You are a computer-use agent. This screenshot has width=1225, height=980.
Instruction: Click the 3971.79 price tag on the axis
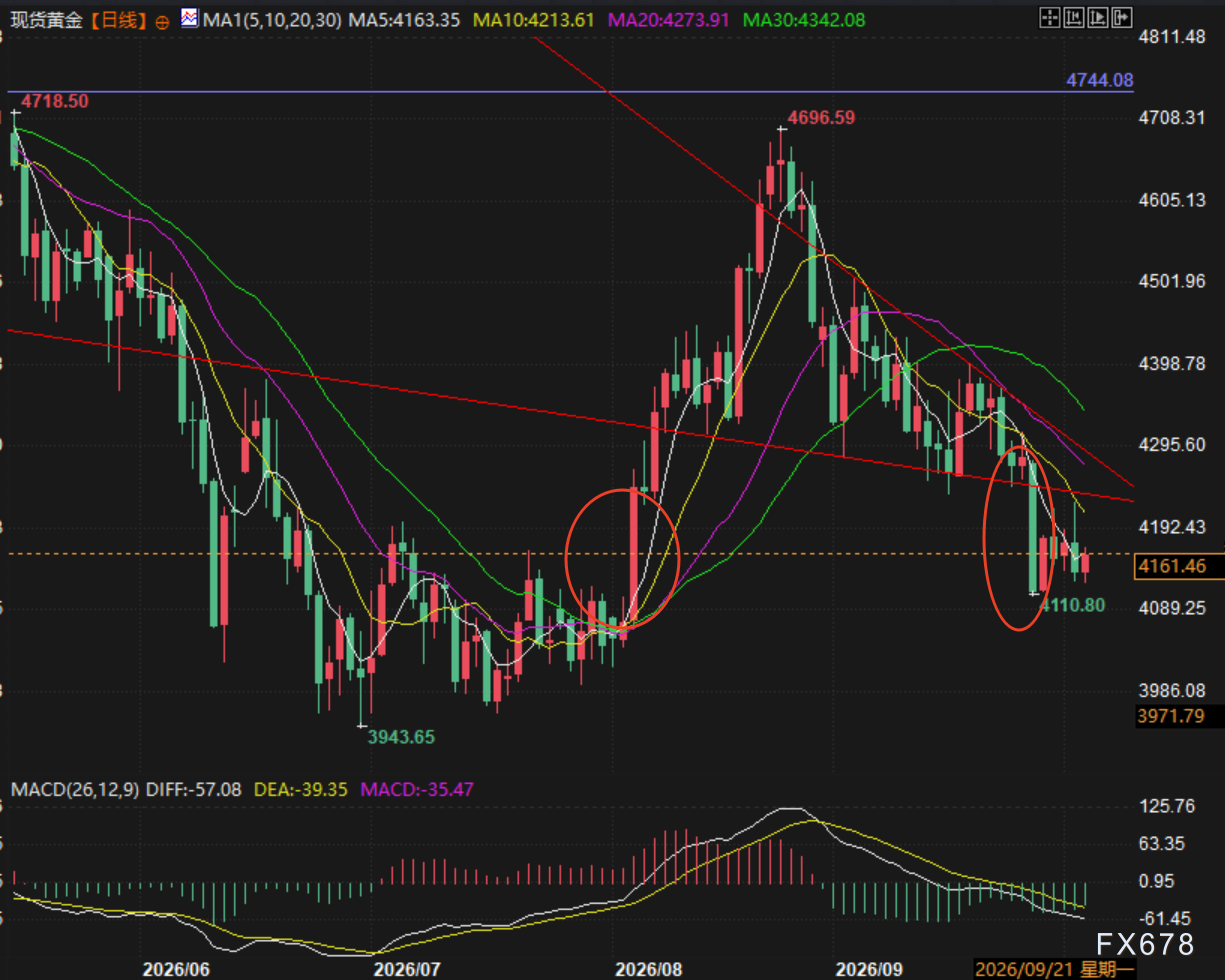point(1170,716)
